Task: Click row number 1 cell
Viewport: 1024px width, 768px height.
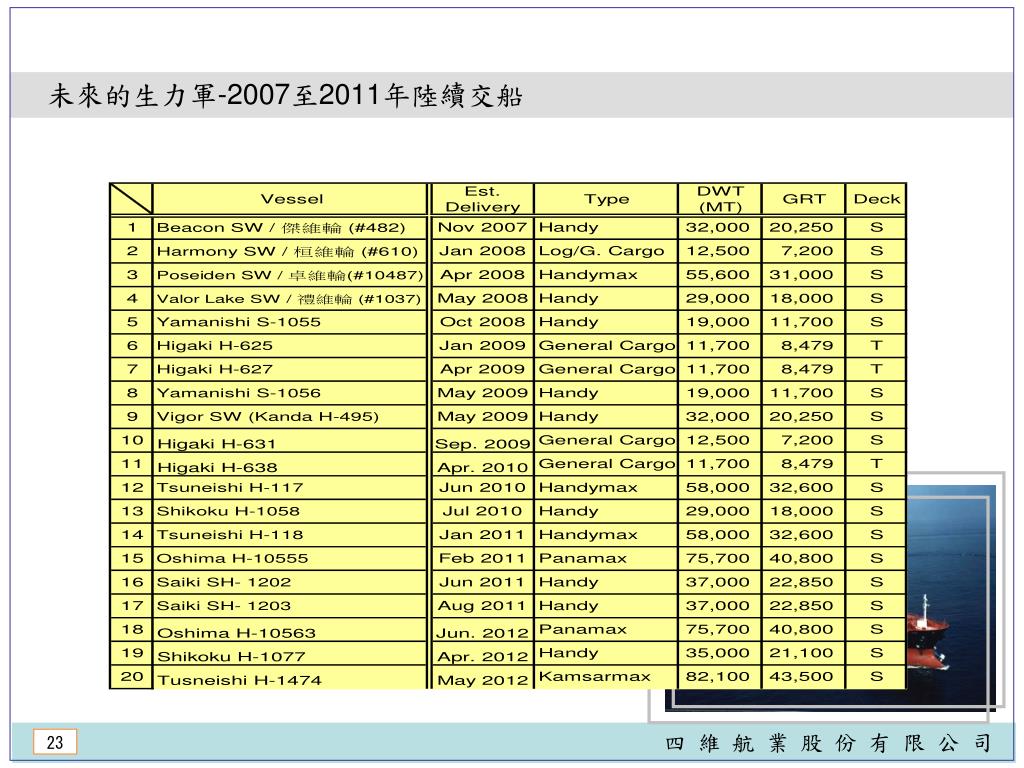Action: [131, 228]
